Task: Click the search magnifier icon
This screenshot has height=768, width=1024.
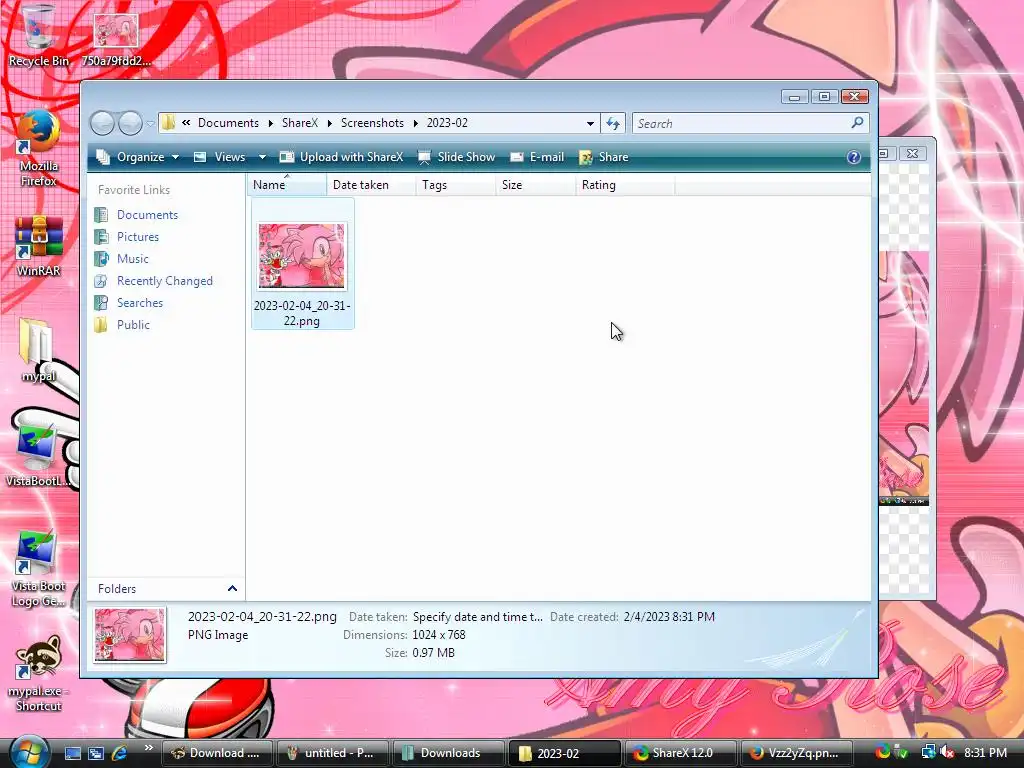Action: [857, 123]
